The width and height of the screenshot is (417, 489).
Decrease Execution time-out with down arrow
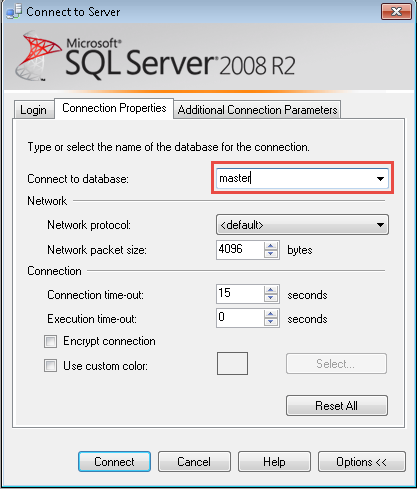click(x=271, y=322)
